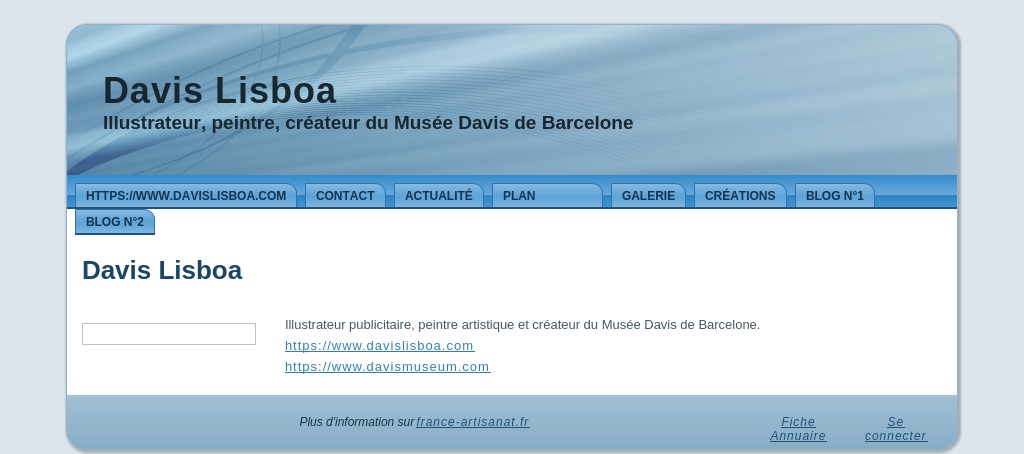1024x454 pixels.
Task: Open the france-artisanat.fr footer link
Action: click(x=473, y=422)
